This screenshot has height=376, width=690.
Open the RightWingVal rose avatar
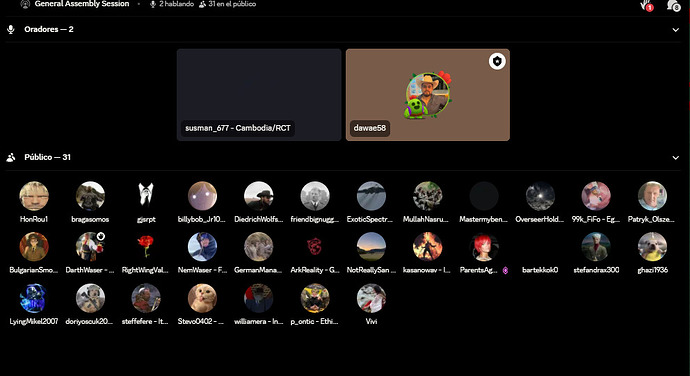coord(146,247)
